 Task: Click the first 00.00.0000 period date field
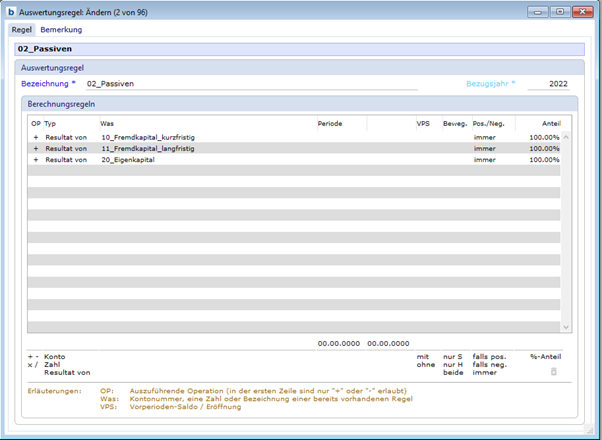(338, 343)
